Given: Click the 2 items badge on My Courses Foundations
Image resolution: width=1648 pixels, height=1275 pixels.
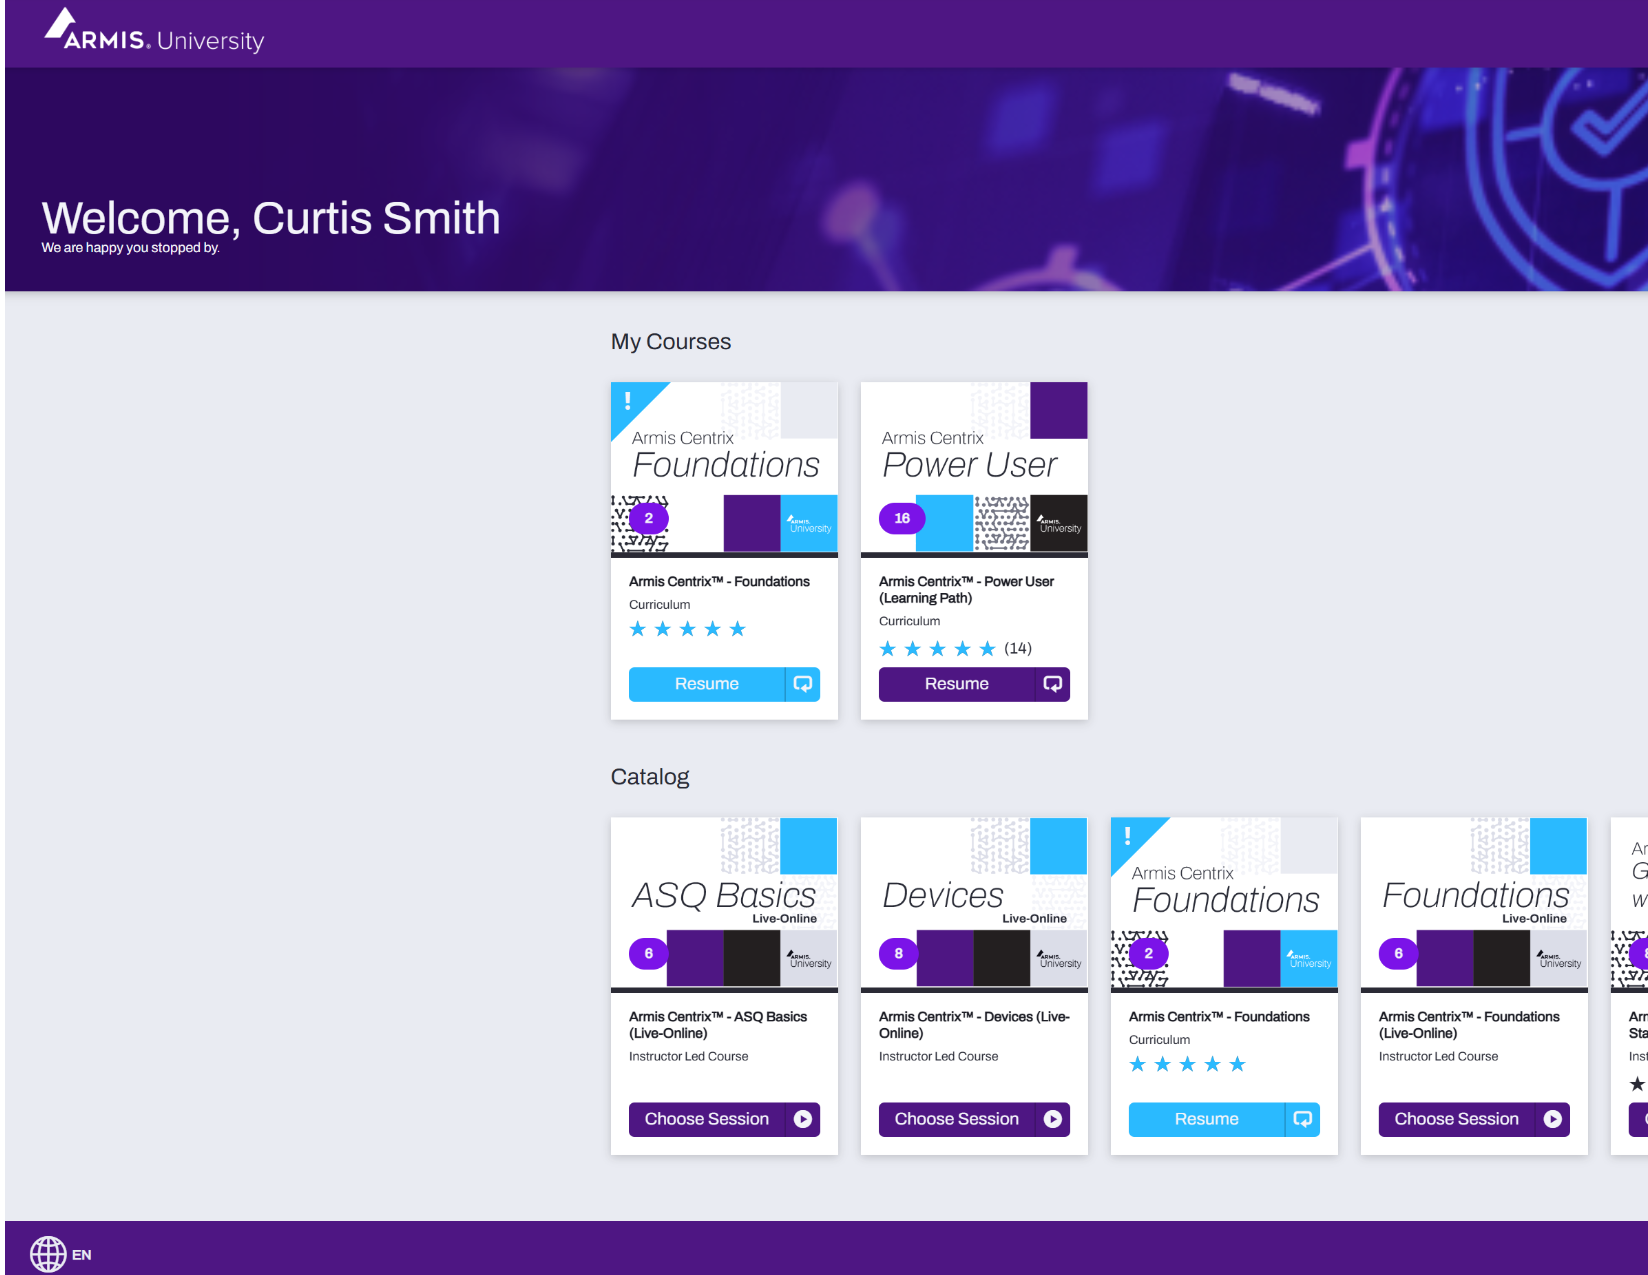Looking at the screenshot, I should click(649, 518).
